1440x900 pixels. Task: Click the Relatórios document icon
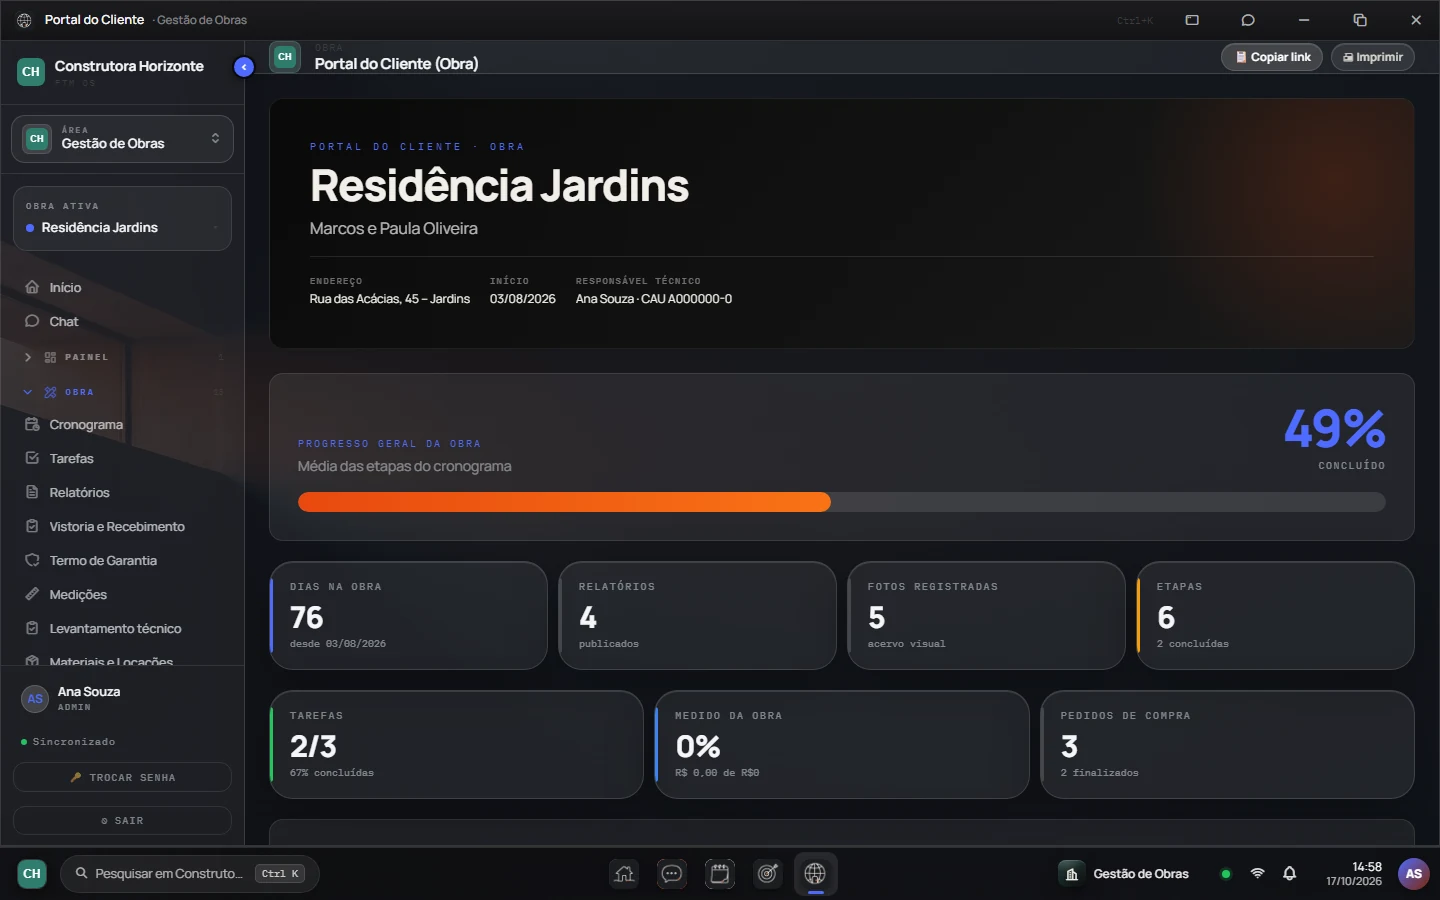point(32,492)
